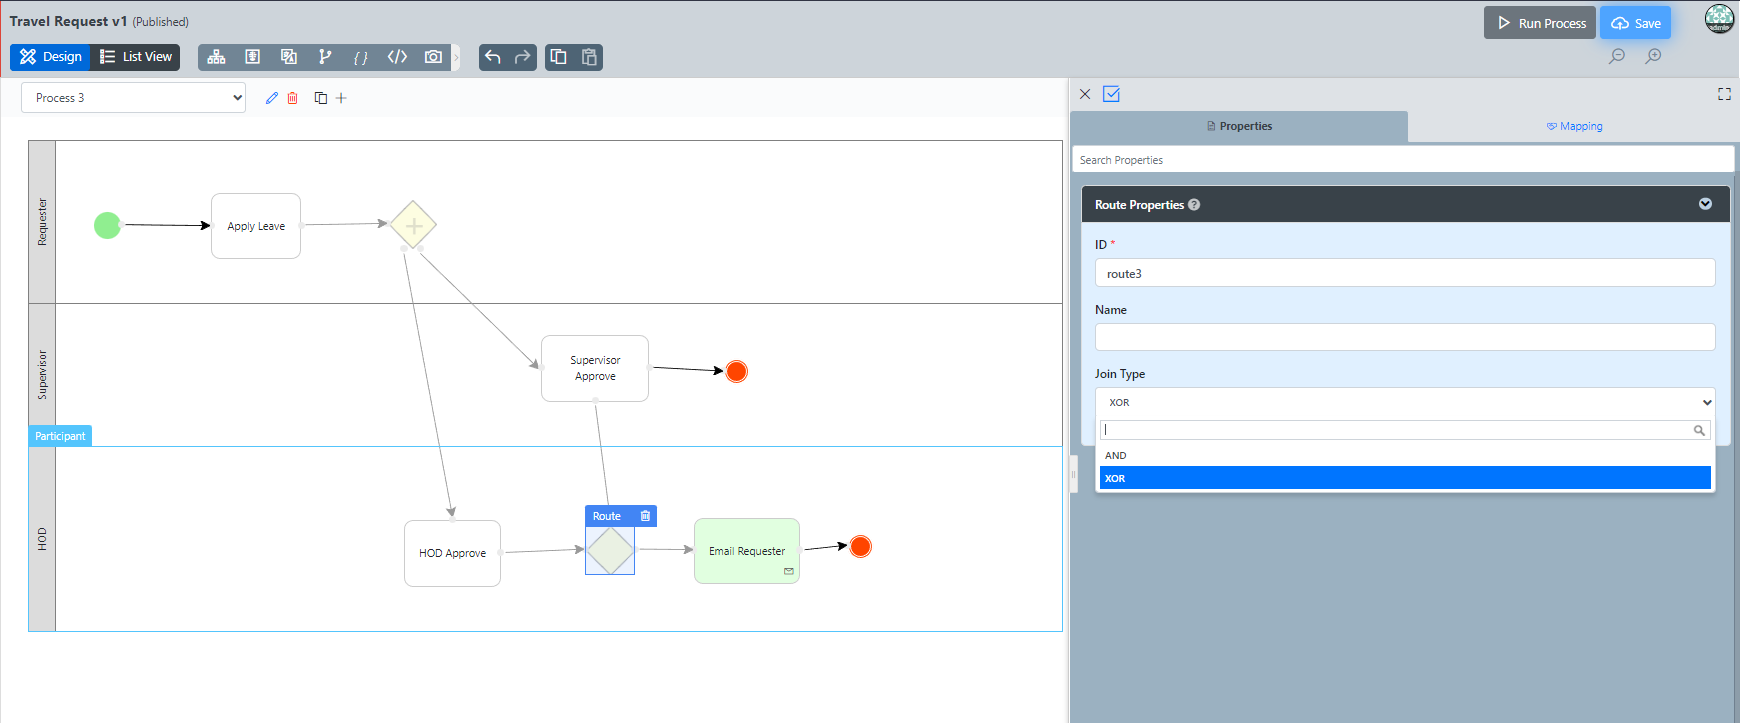
Task: Click the zoom in magnifier icon
Action: [x=1653, y=56]
